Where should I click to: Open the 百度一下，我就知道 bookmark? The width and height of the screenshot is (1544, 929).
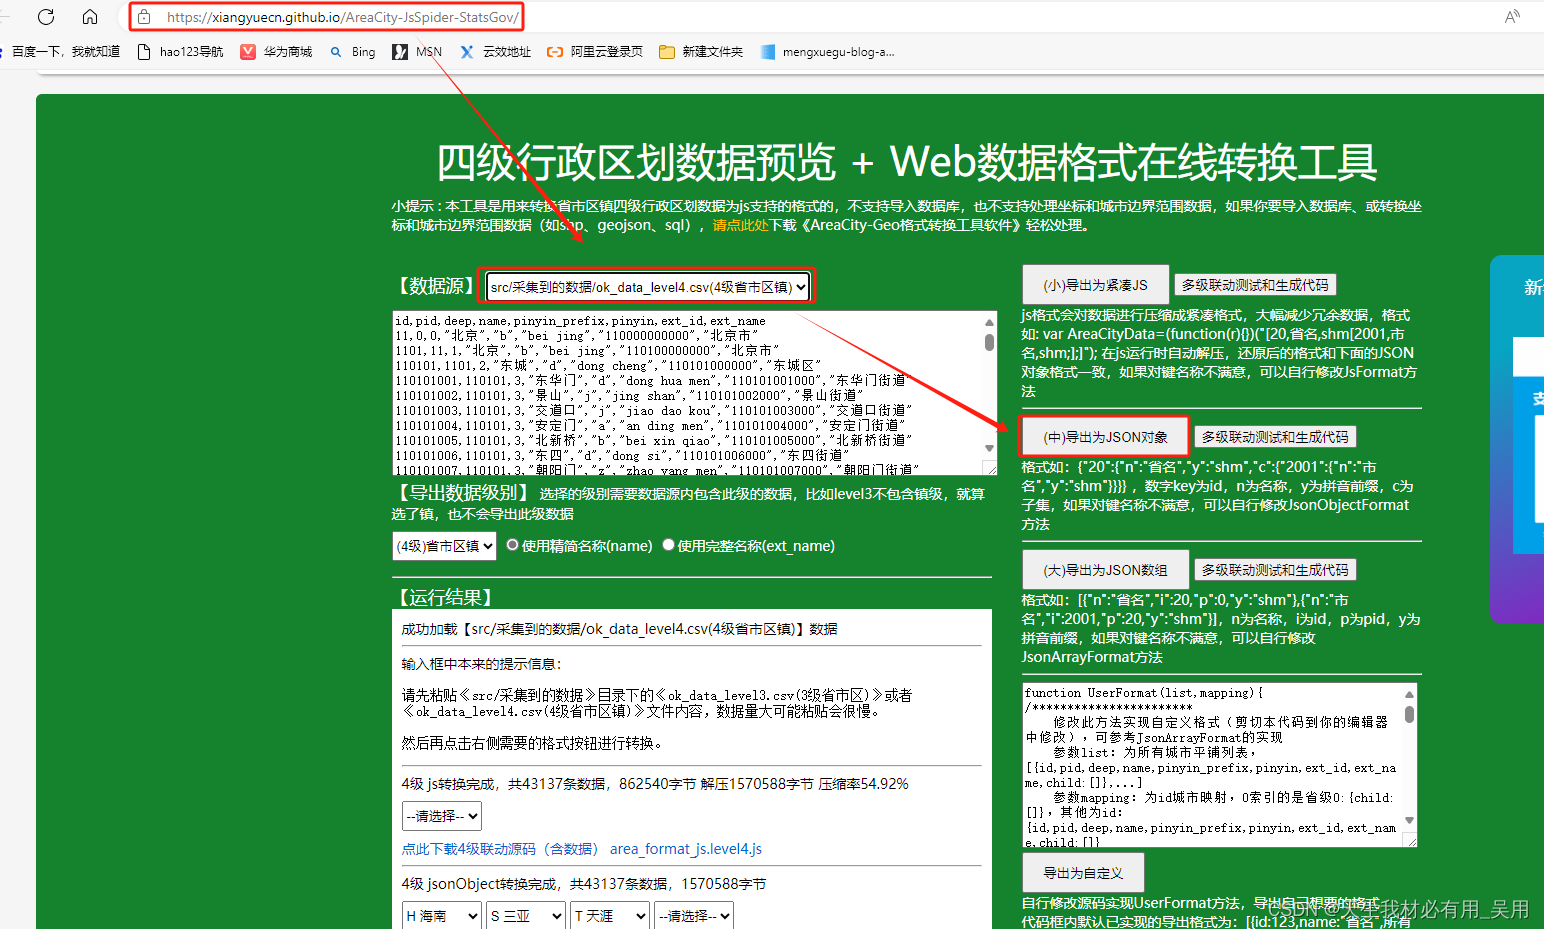(66, 52)
